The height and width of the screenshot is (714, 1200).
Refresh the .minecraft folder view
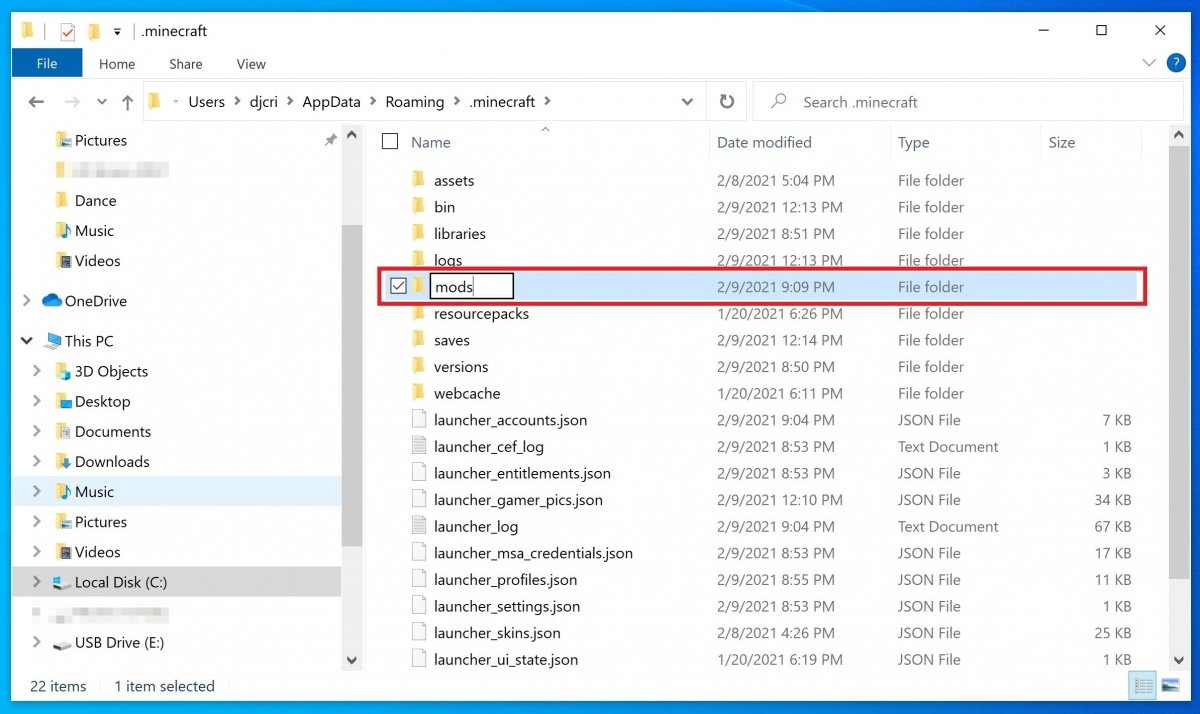tap(727, 102)
